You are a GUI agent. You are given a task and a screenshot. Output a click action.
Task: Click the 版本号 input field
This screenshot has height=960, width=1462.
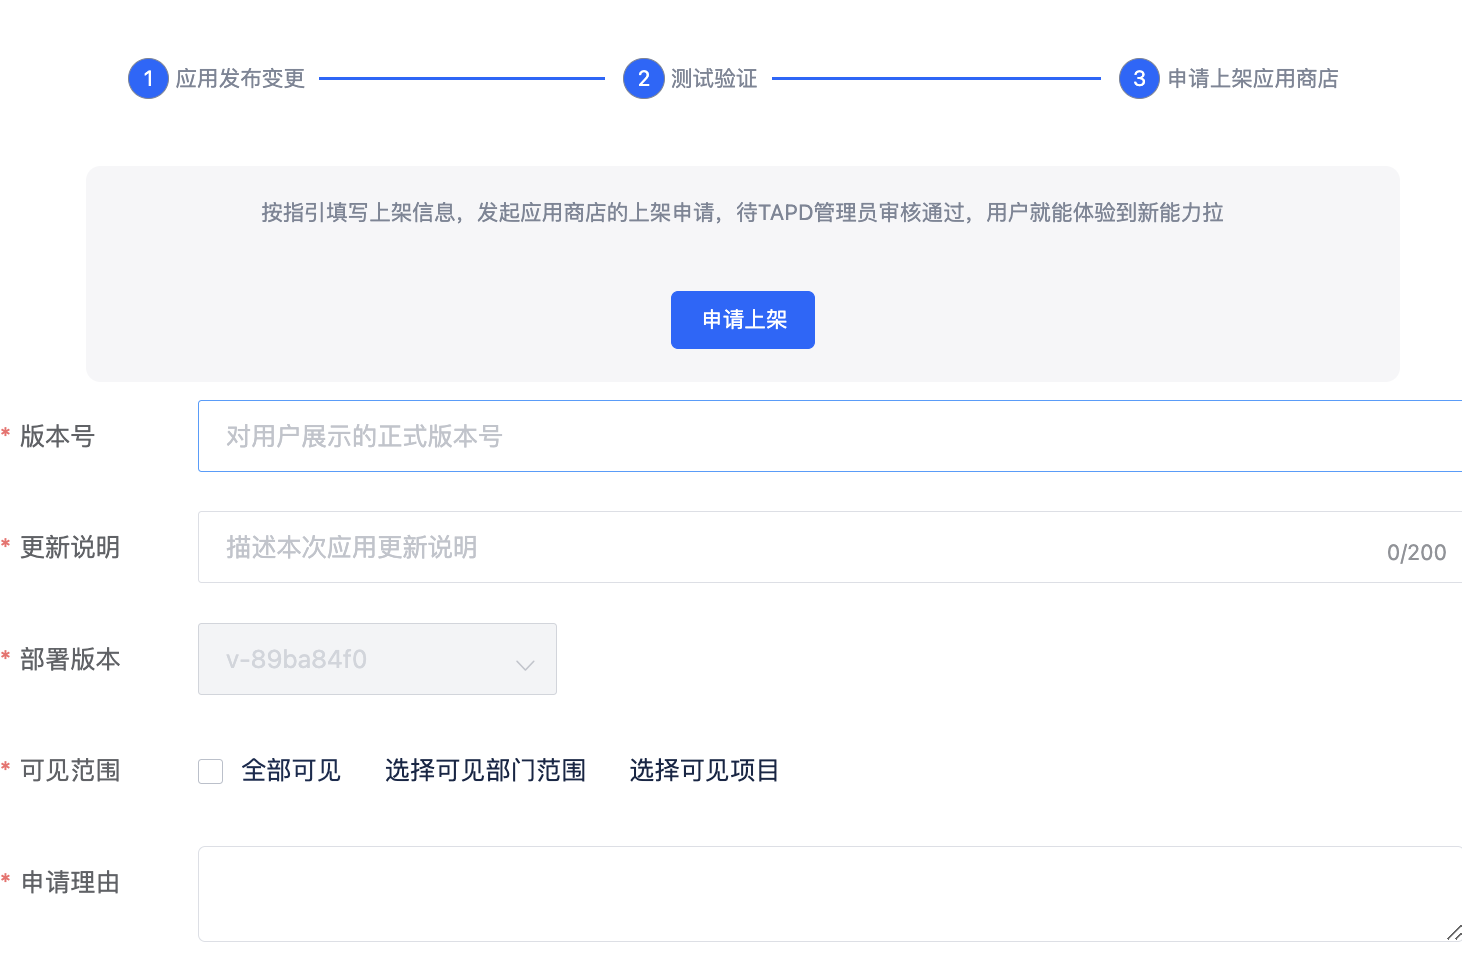(x=700, y=436)
